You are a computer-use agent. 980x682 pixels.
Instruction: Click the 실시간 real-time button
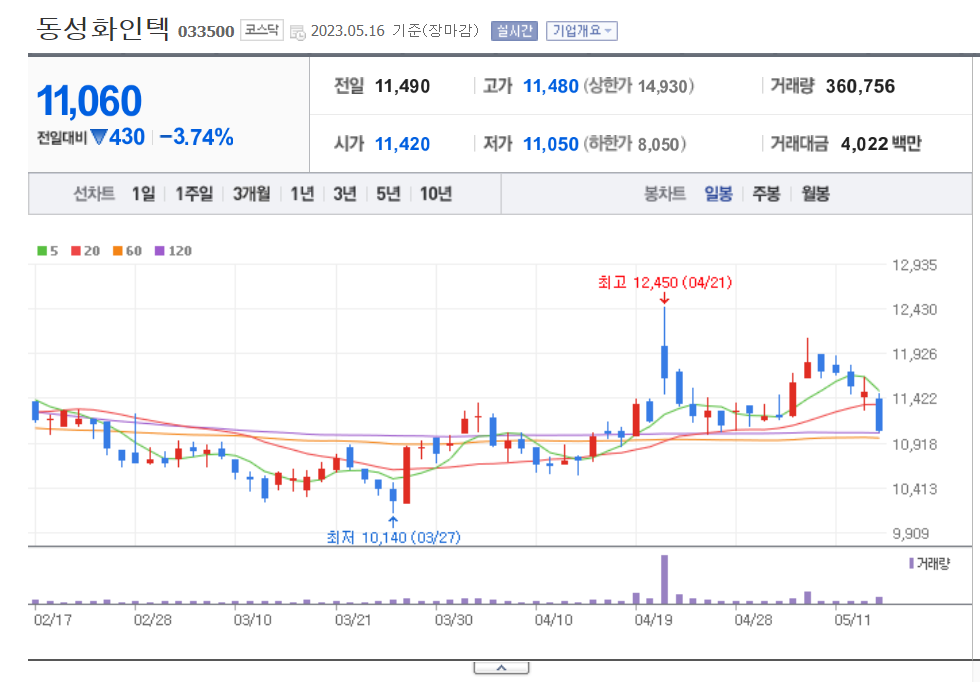click(x=514, y=31)
